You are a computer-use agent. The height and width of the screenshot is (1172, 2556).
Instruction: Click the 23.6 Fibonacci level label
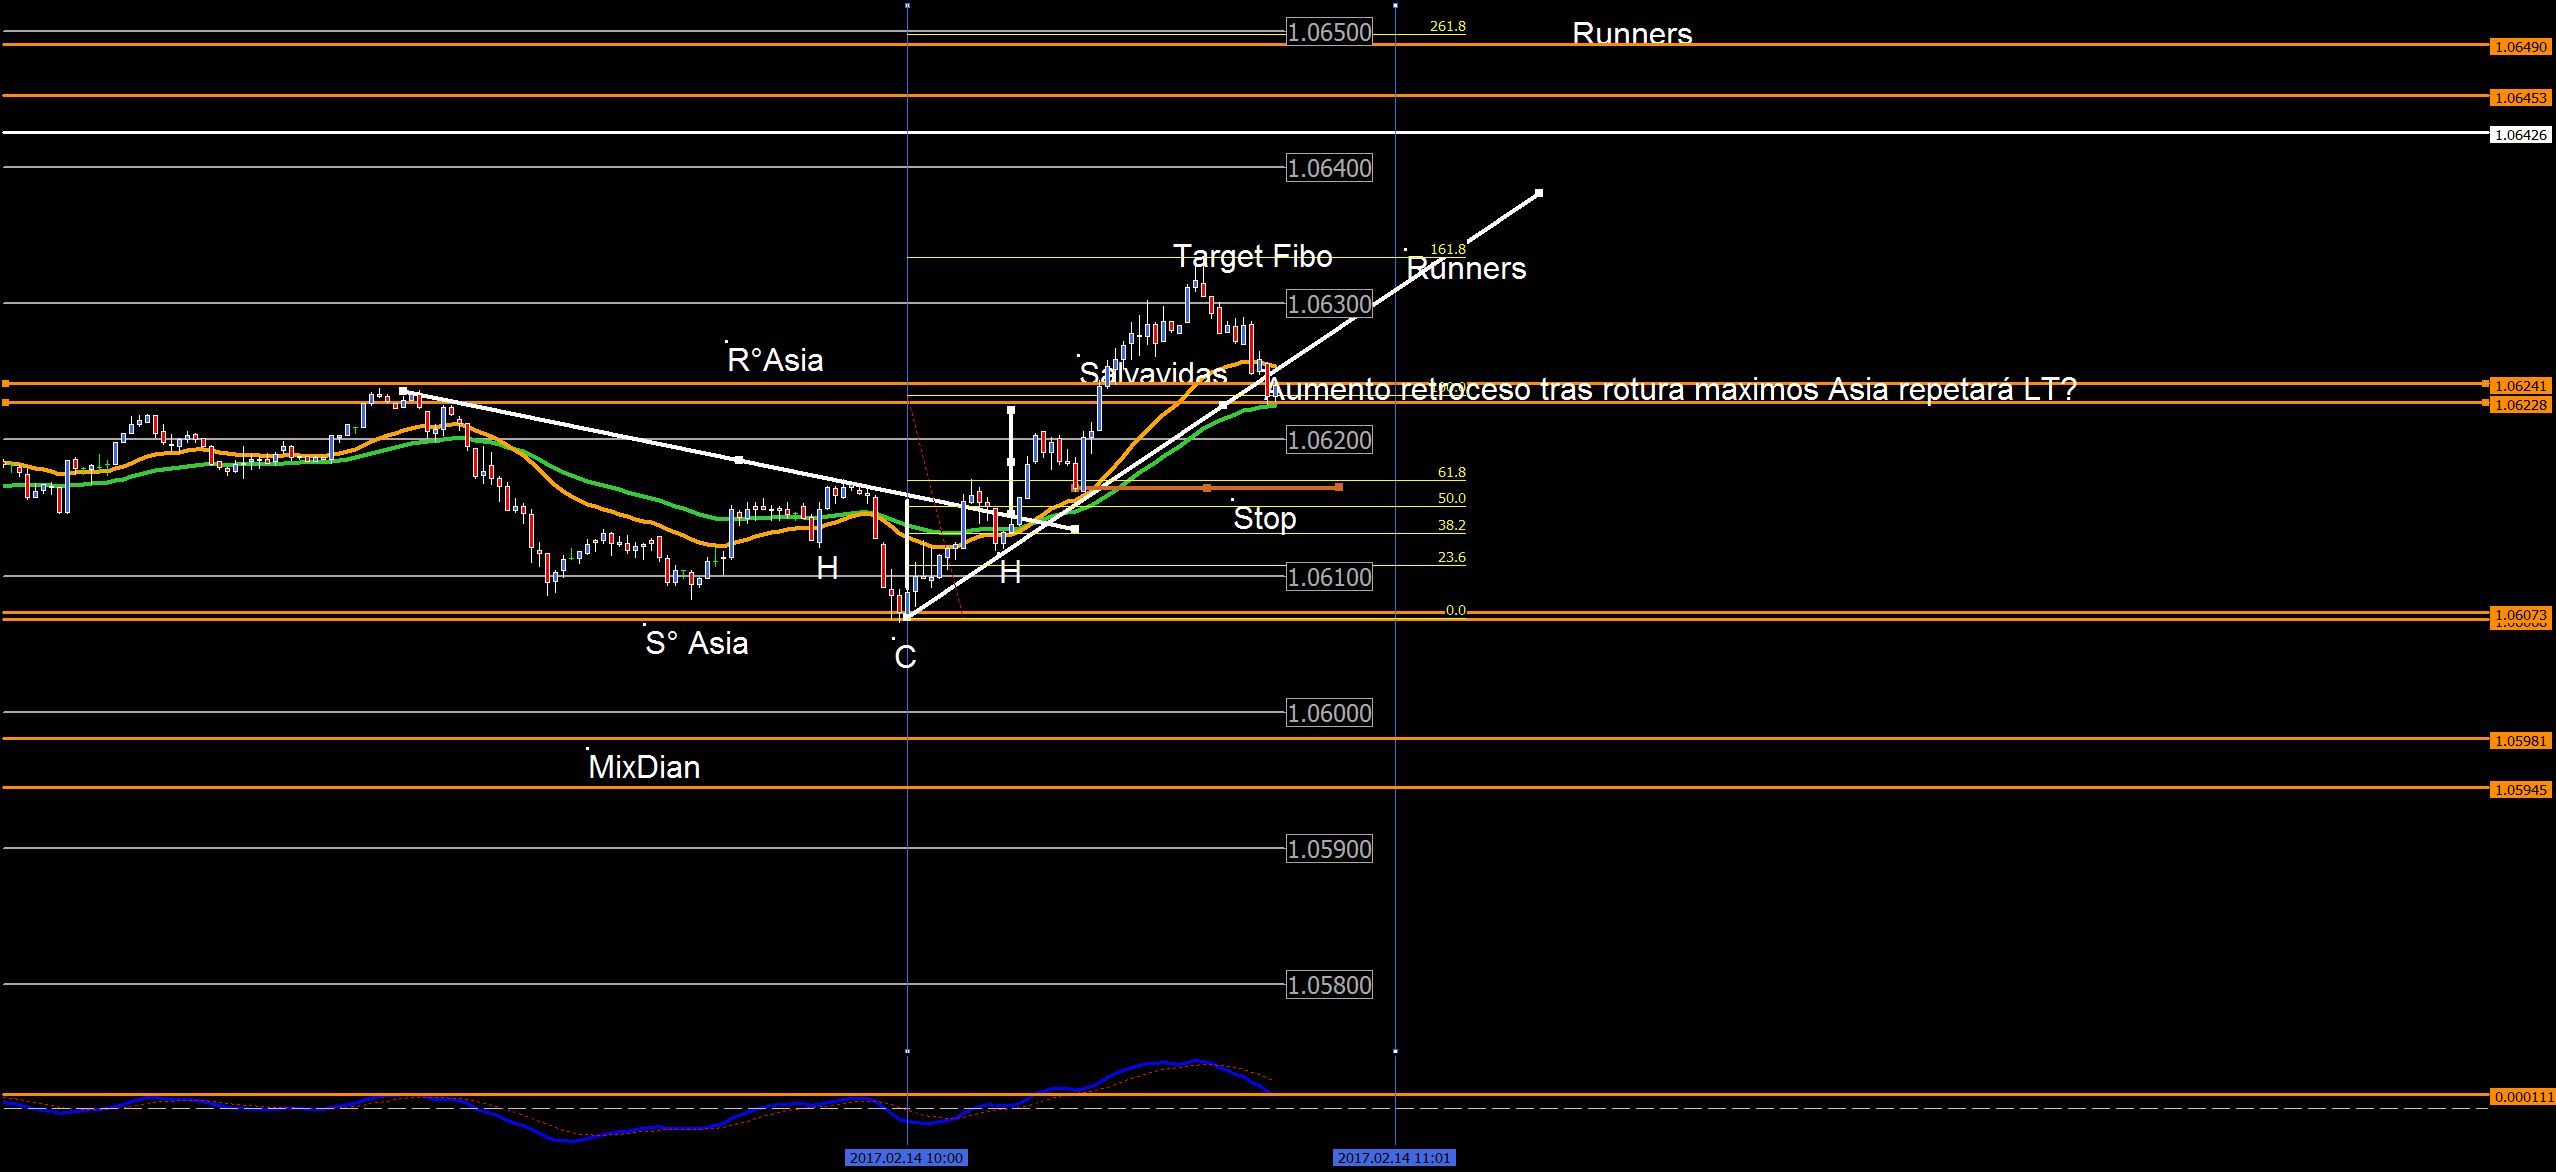pos(1451,557)
